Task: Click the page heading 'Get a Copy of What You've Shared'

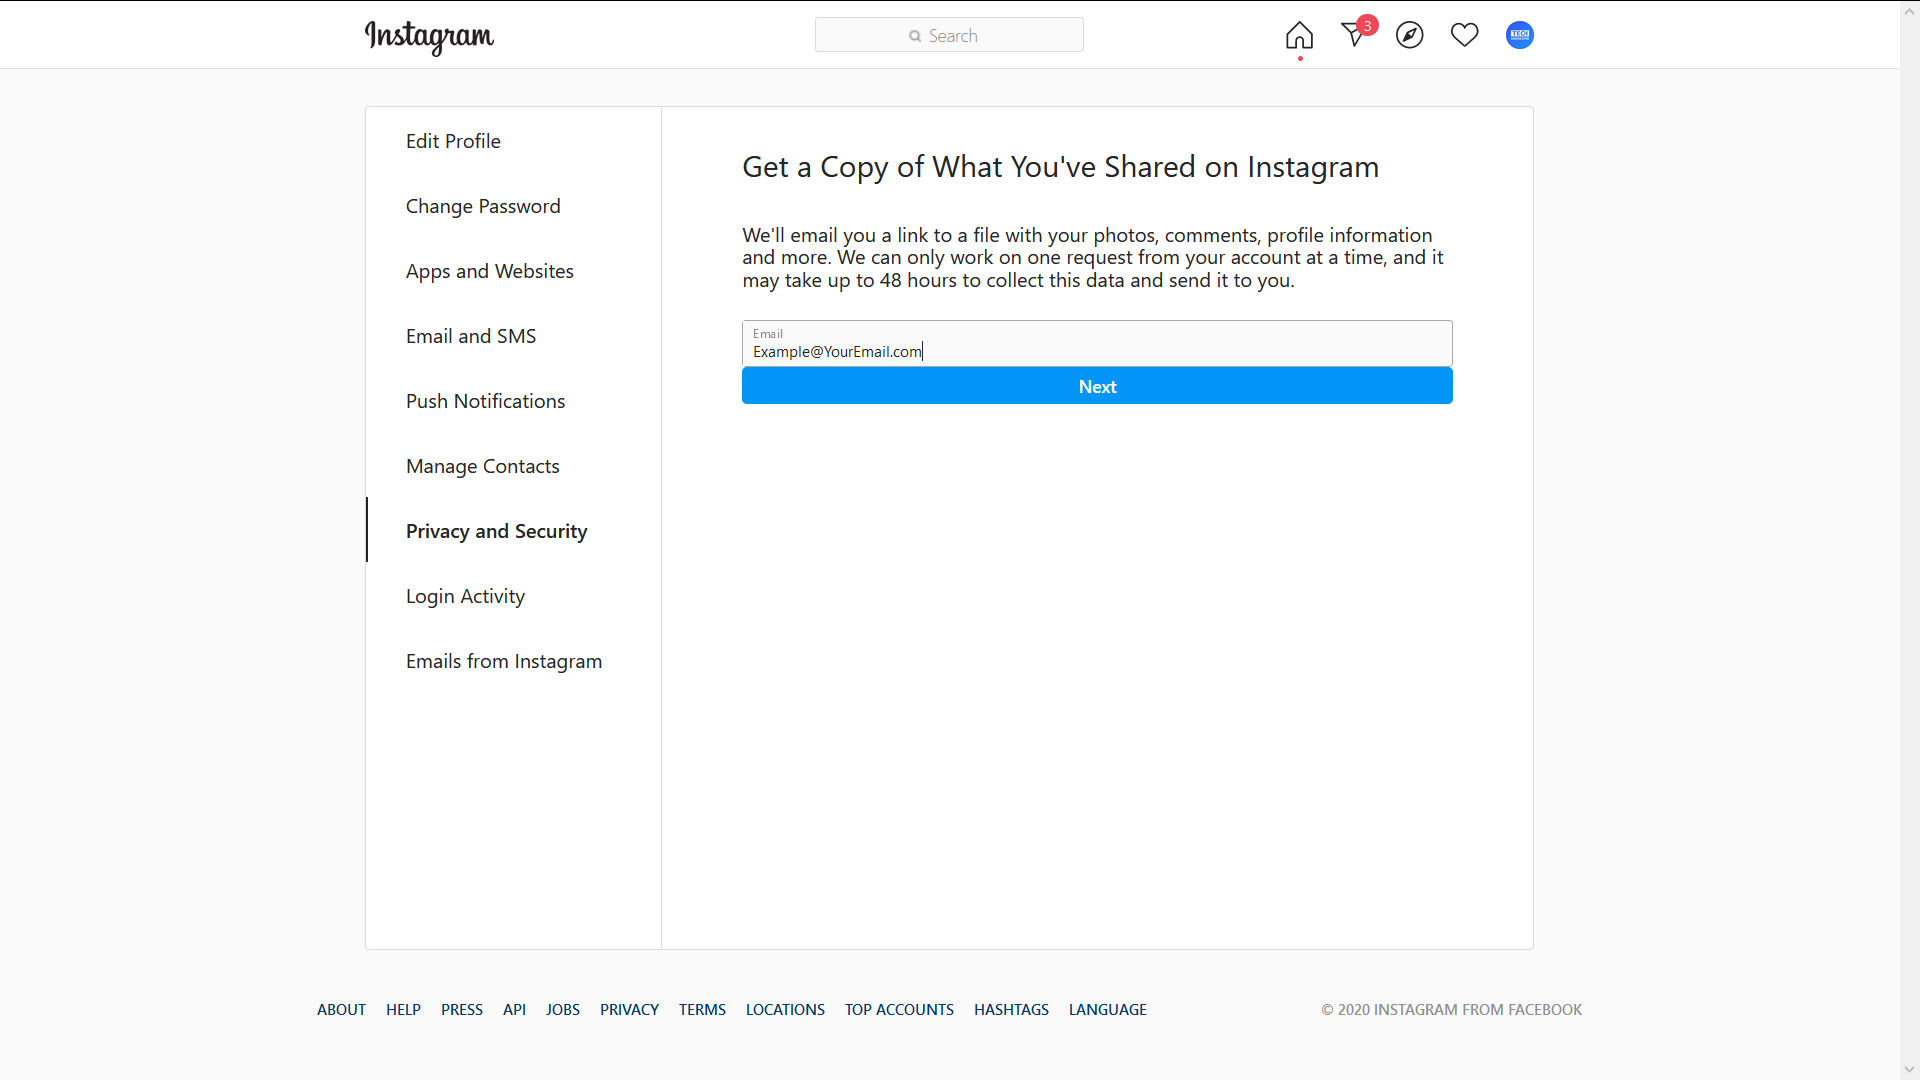Action: pos(1060,166)
